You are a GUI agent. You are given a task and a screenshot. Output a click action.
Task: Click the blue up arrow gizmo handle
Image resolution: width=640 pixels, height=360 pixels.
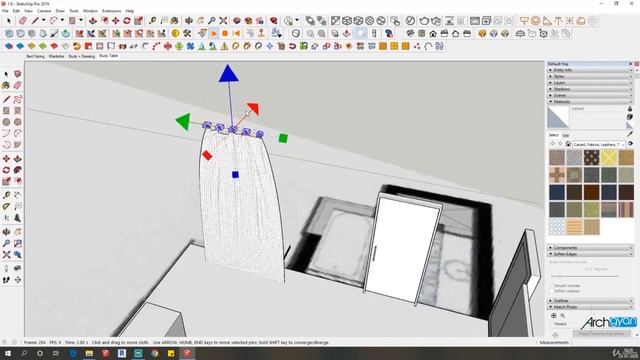point(228,74)
